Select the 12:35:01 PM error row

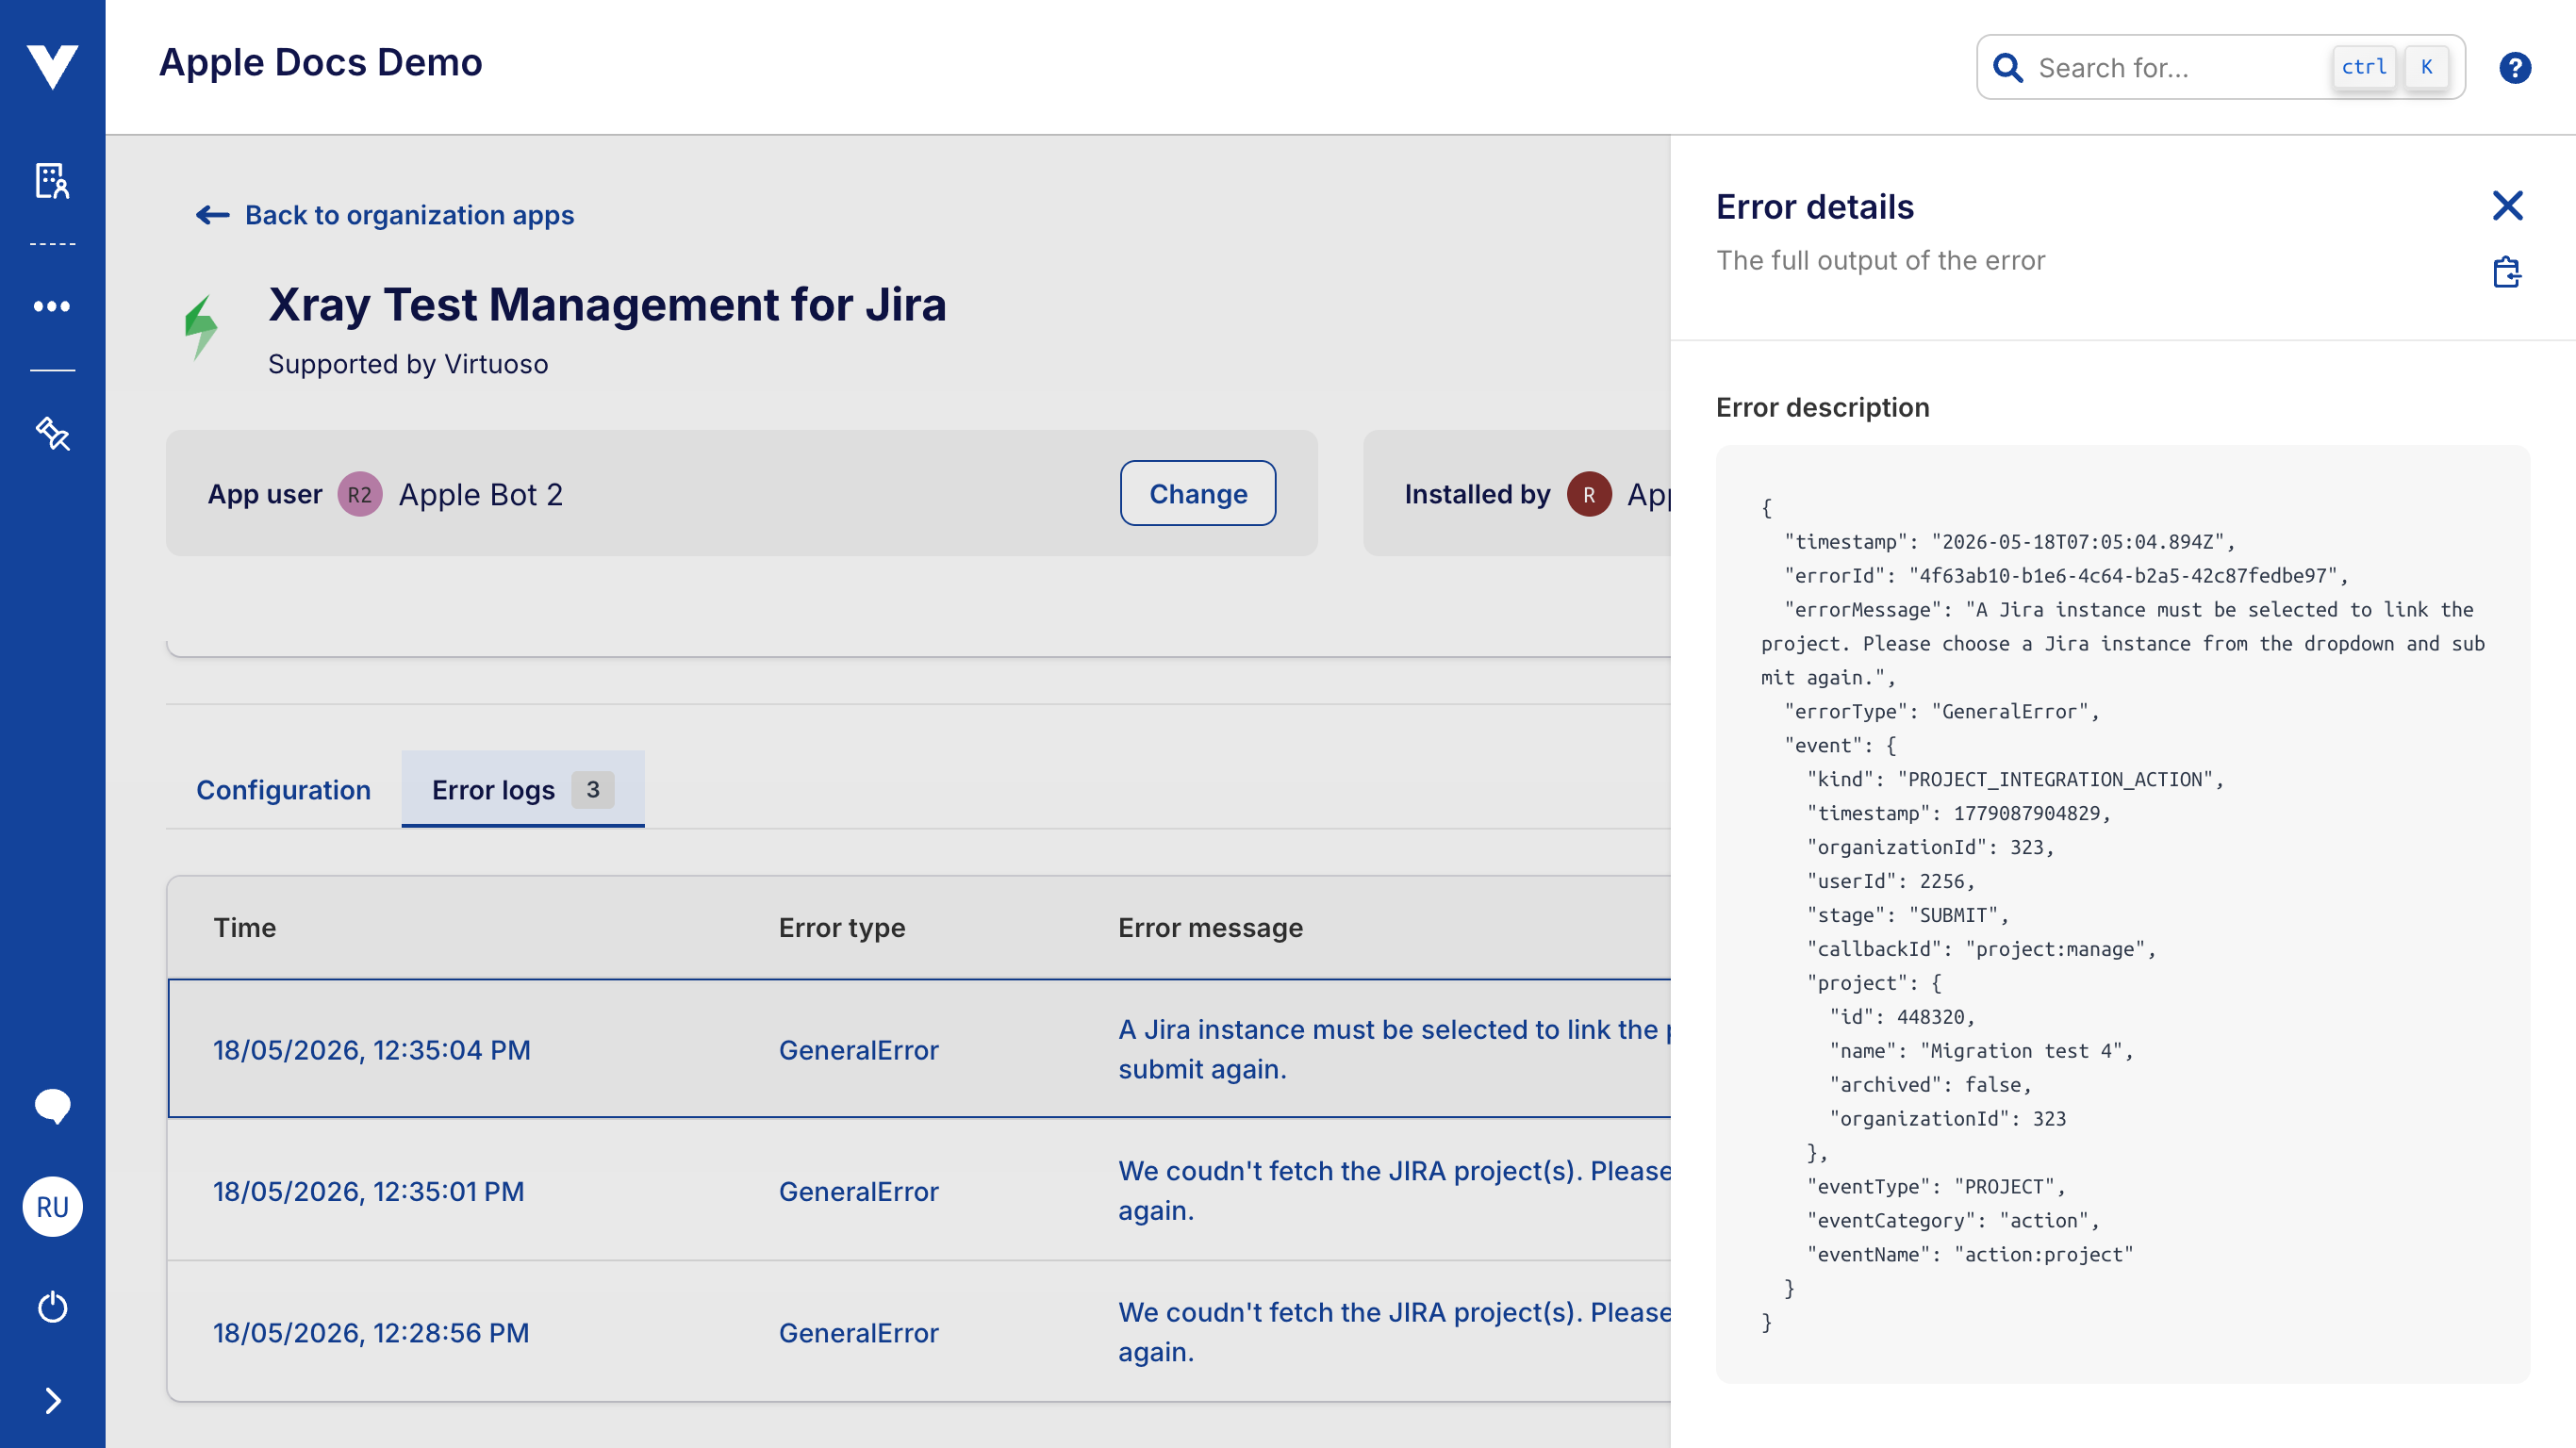(x=919, y=1190)
